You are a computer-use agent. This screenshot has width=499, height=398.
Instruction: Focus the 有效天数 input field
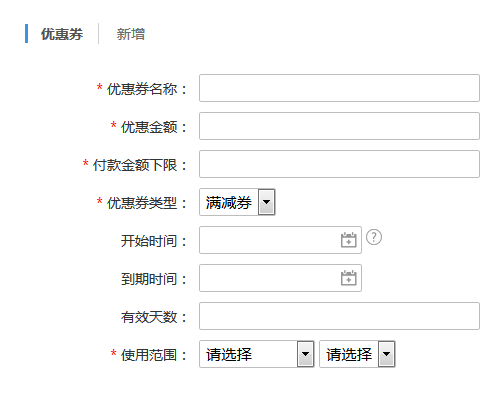pos(339,316)
